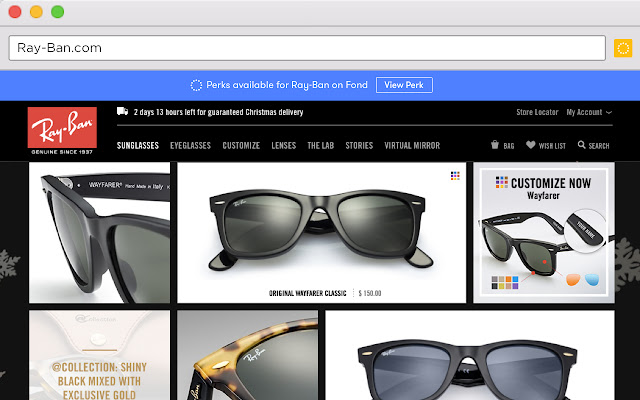Open the Wayfarer close-up side thumbnail
The height and width of the screenshot is (400, 640).
[99, 233]
